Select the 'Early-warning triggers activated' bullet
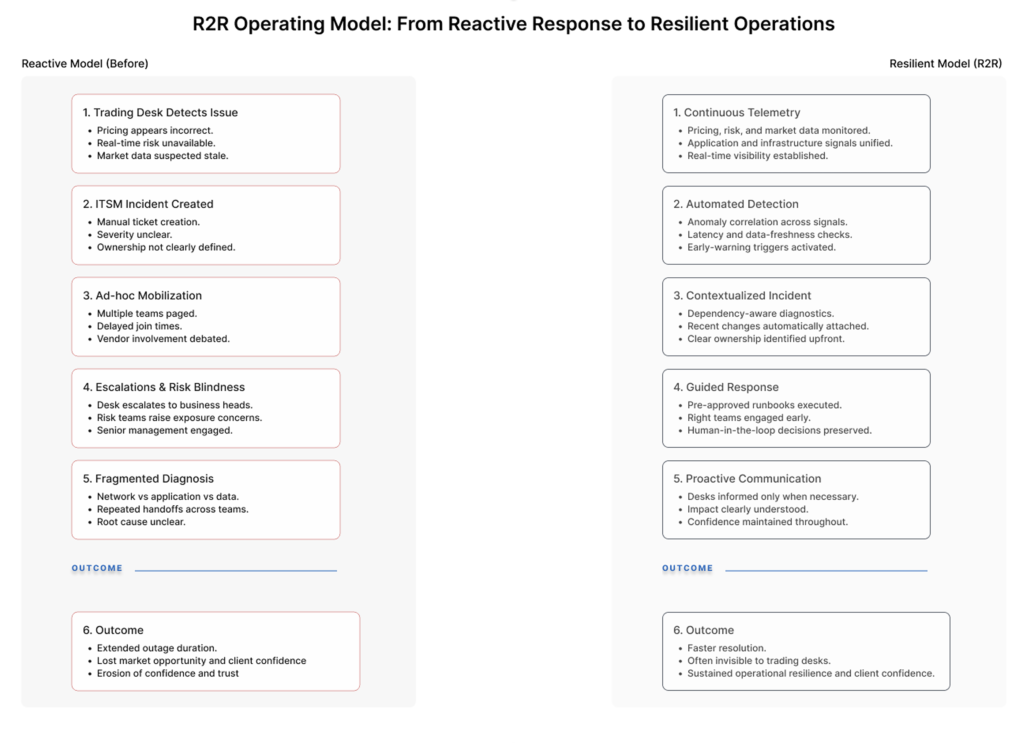This screenshot has height=743, width=1024. click(761, 247)
